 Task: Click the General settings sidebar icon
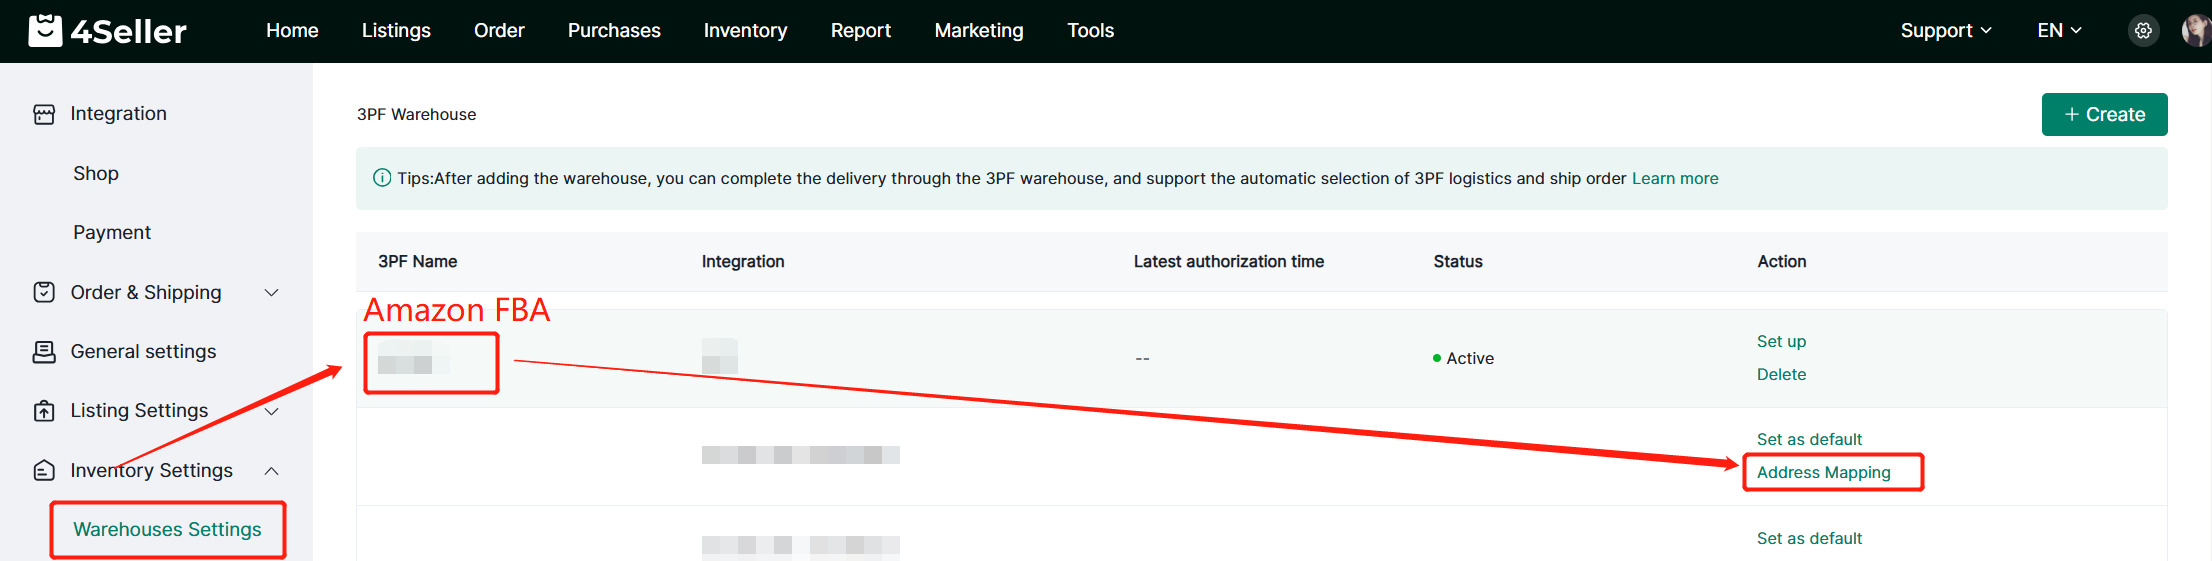(x=44, y=352)
